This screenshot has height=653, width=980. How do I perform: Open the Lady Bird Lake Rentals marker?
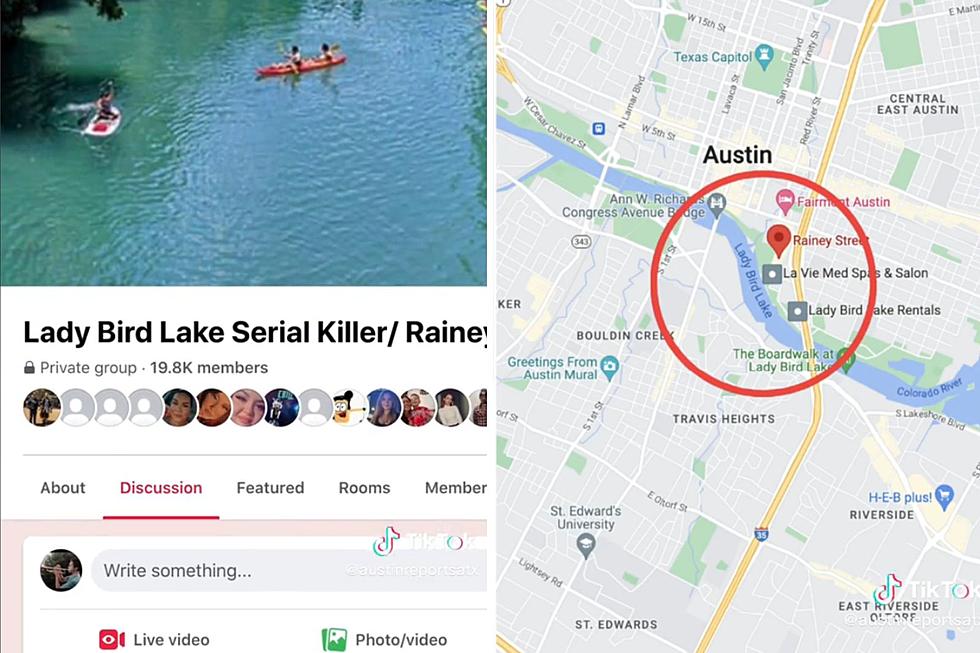[x=797, y=311]
